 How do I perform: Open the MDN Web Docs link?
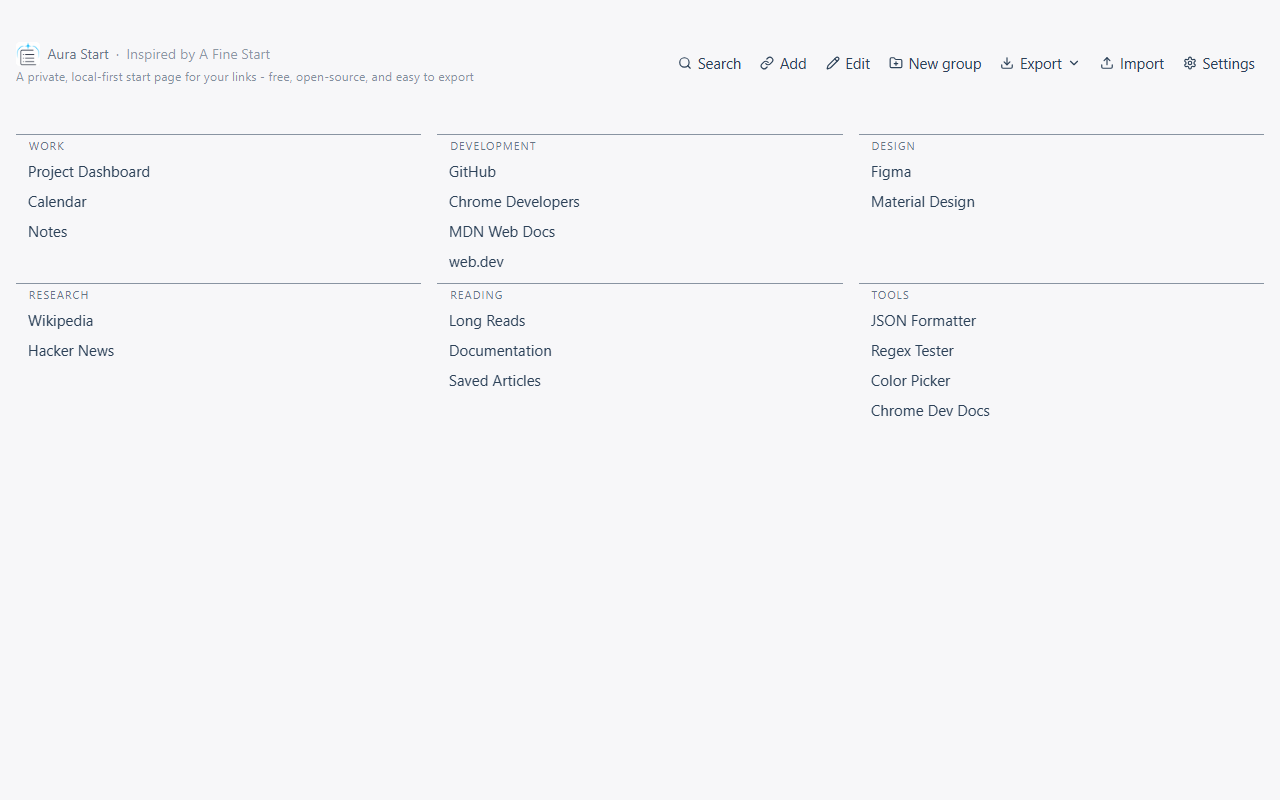pos(502,232)
